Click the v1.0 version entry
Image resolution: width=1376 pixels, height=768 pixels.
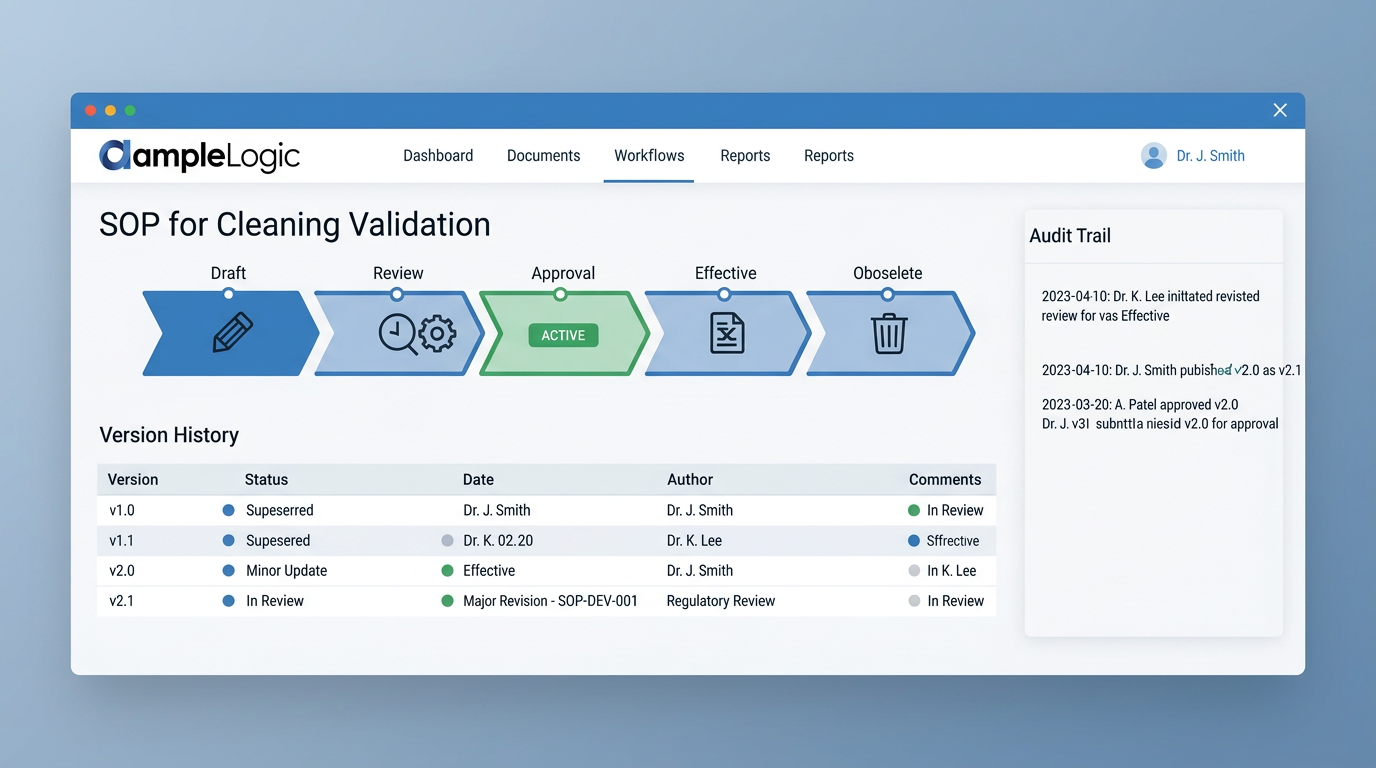pos(122,510)
